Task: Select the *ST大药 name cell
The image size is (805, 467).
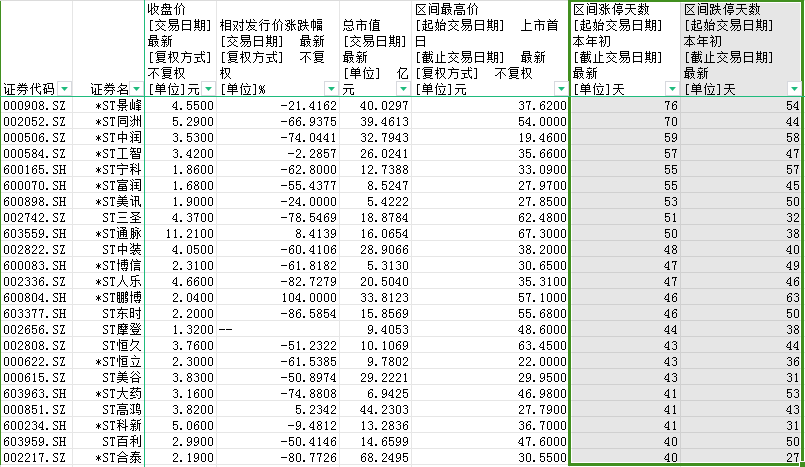Action: click(x=108, y=394)
